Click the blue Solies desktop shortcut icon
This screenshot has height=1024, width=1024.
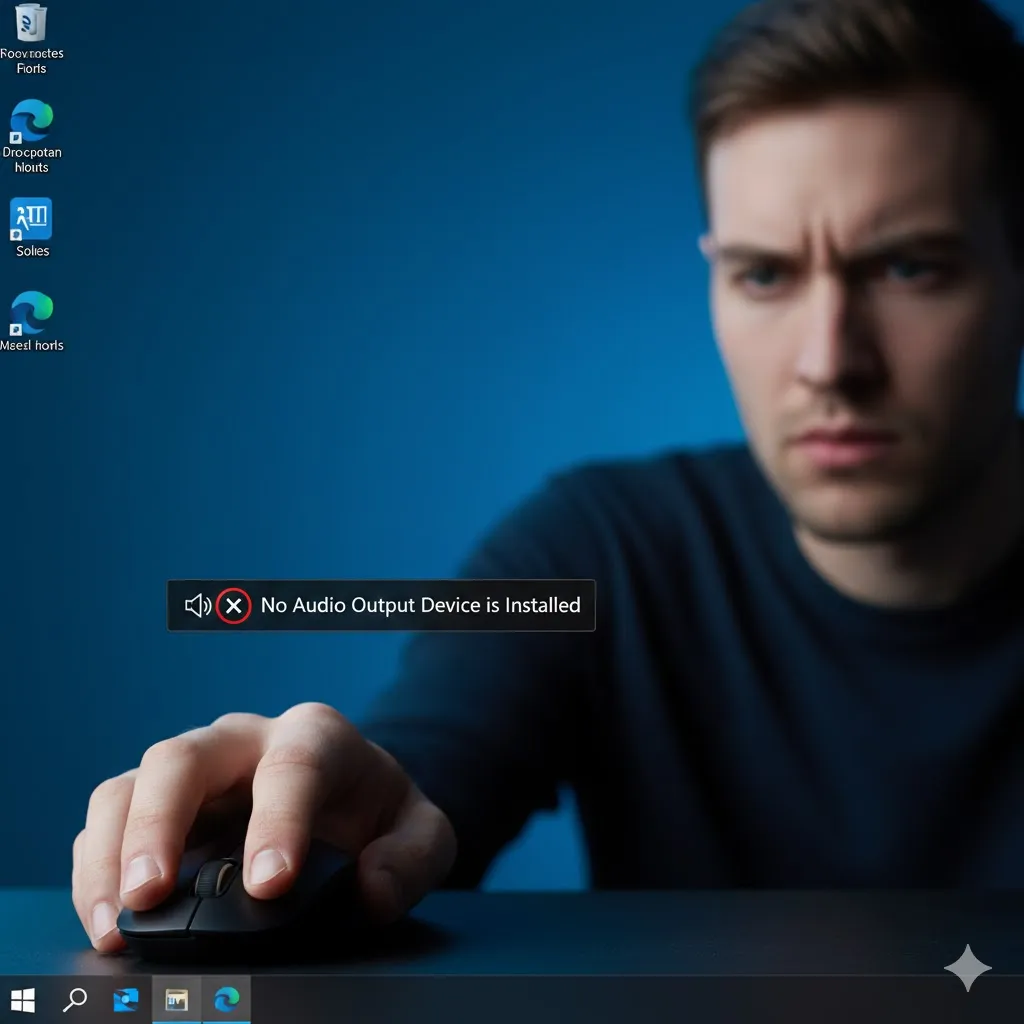pos(31,218)
